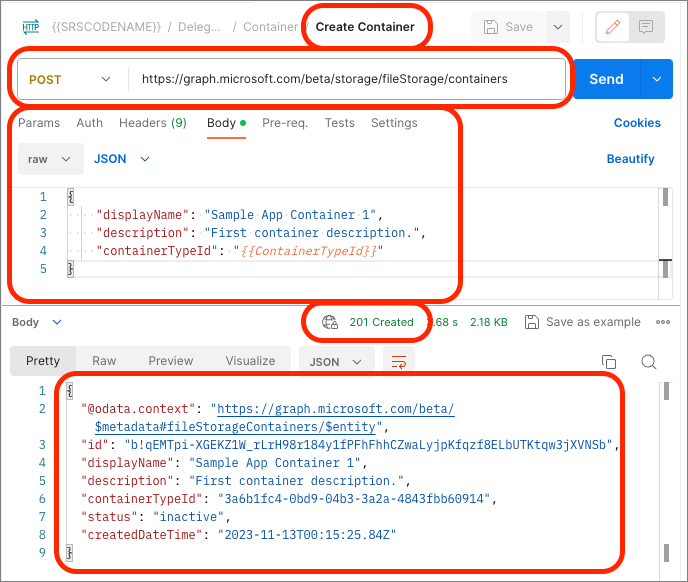Click the 201 Created status text
The width and height of the screenshot is (688, 582).
pyautogui.click(x=381, y=322)
